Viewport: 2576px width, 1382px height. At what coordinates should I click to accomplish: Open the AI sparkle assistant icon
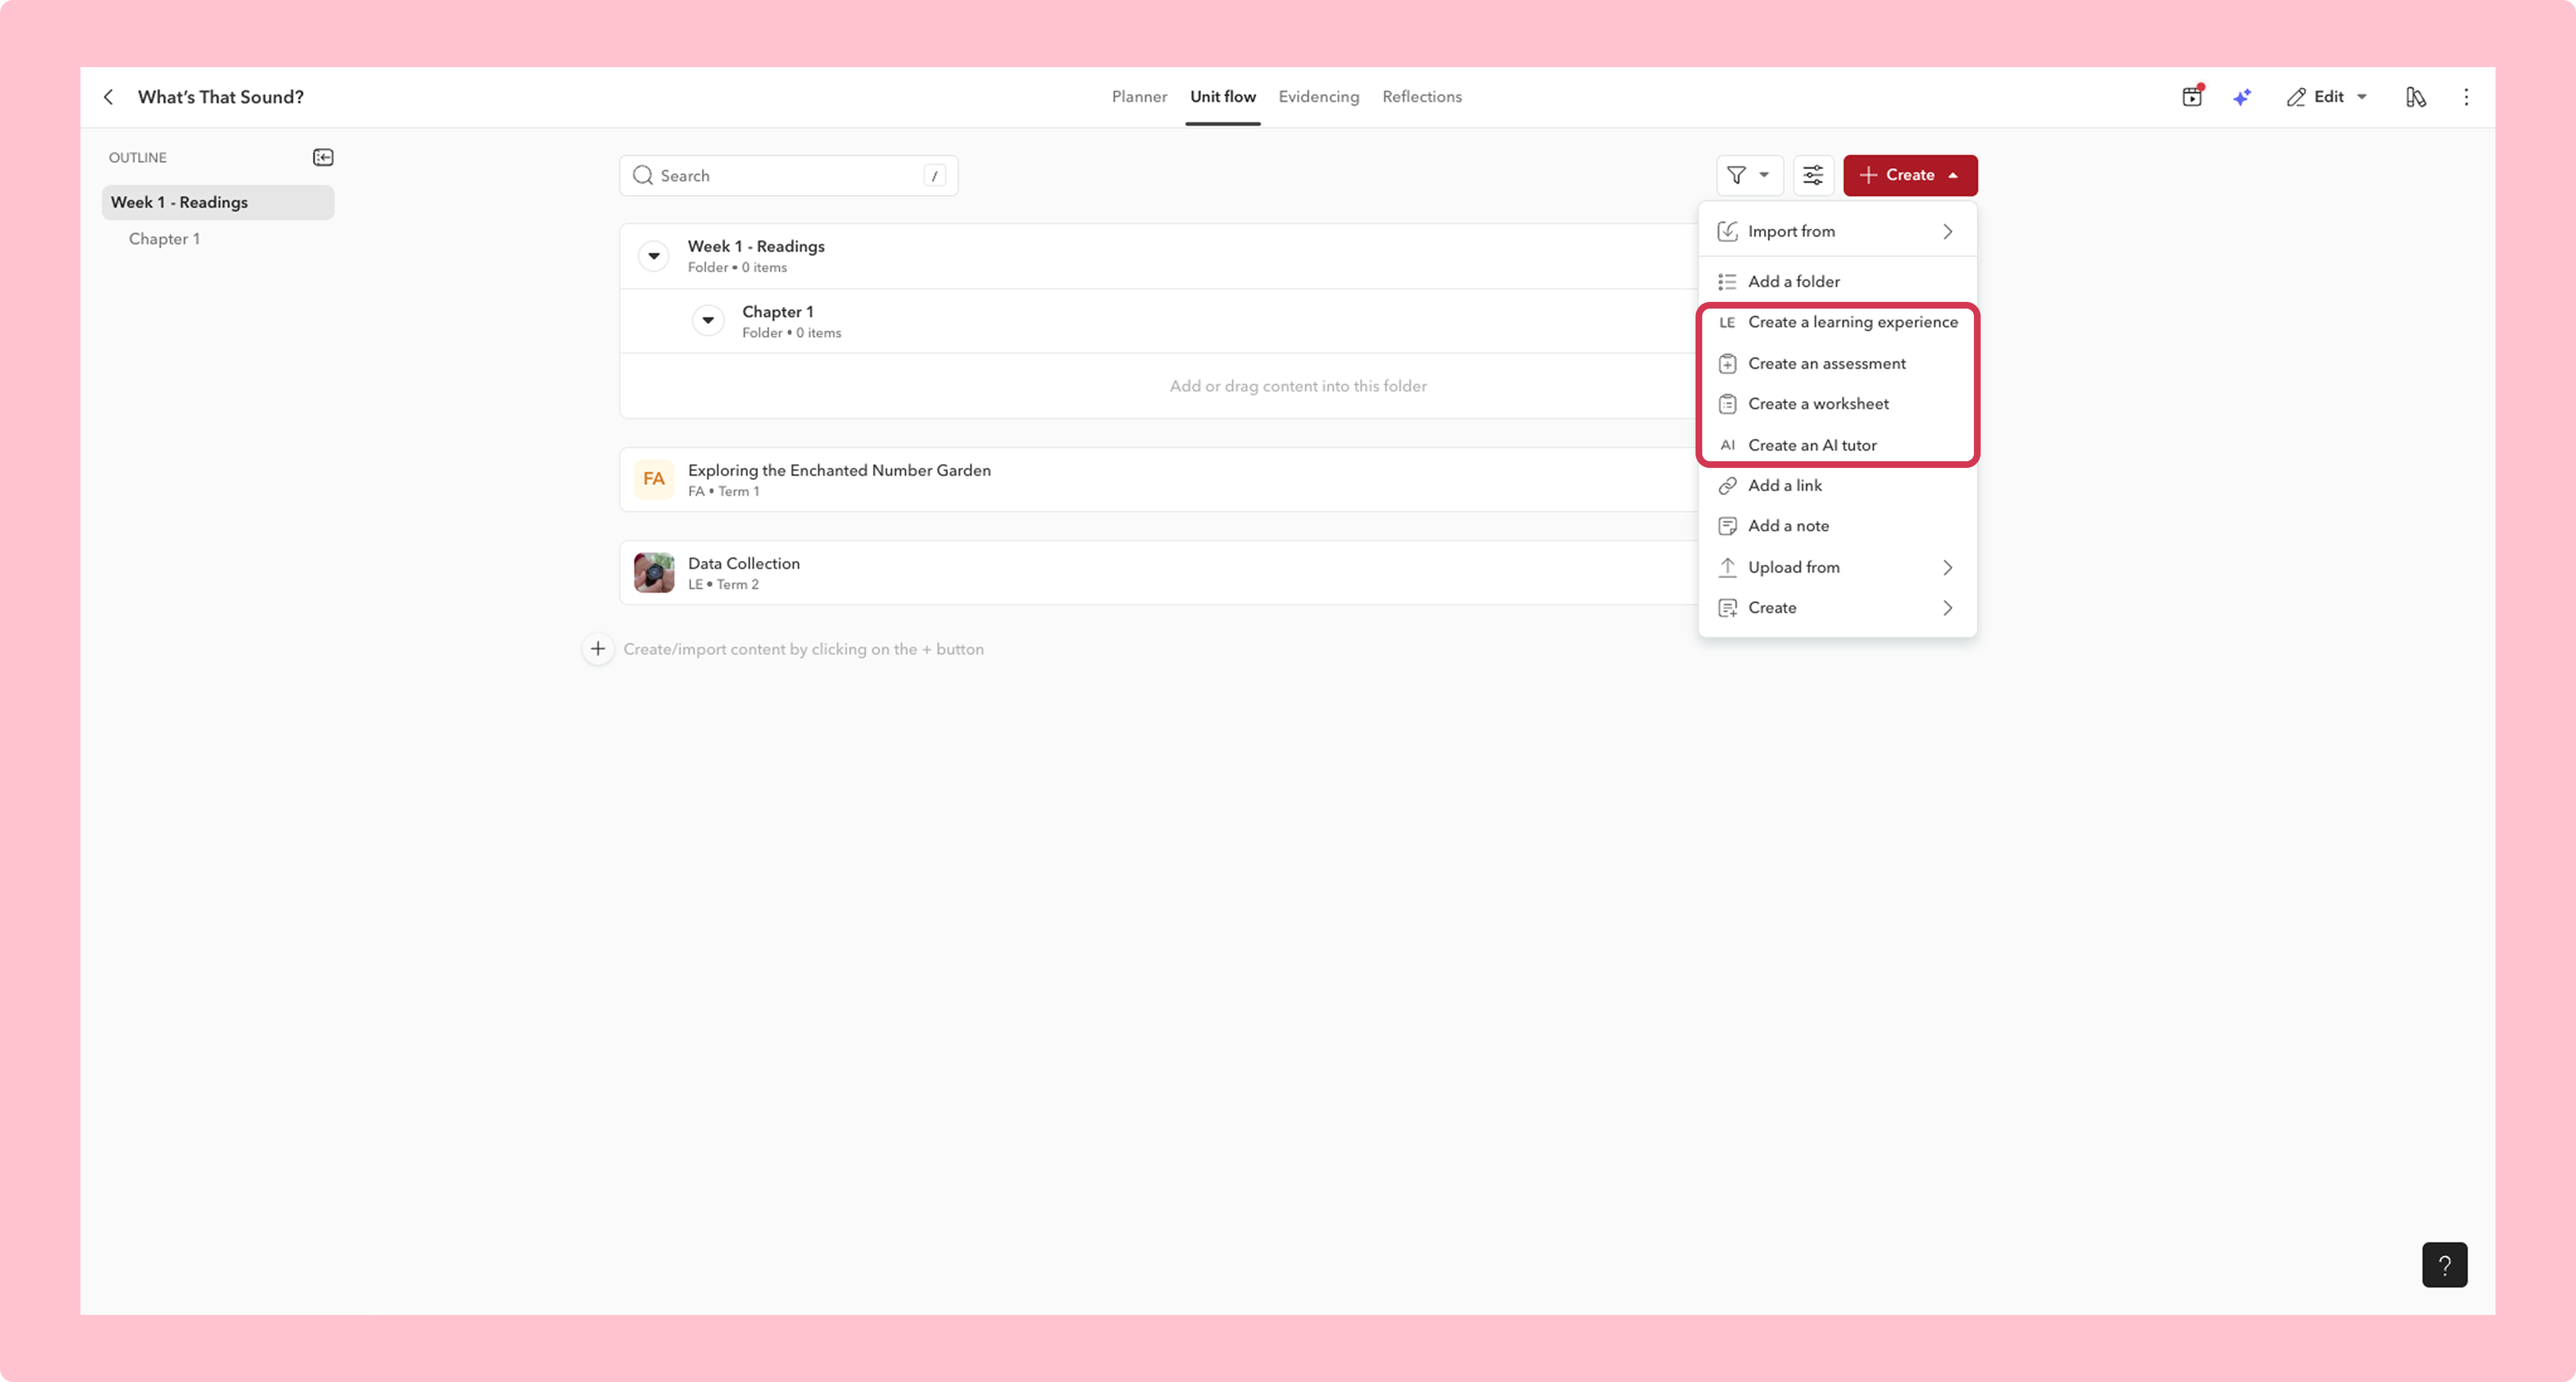[x=2242, y=97]
